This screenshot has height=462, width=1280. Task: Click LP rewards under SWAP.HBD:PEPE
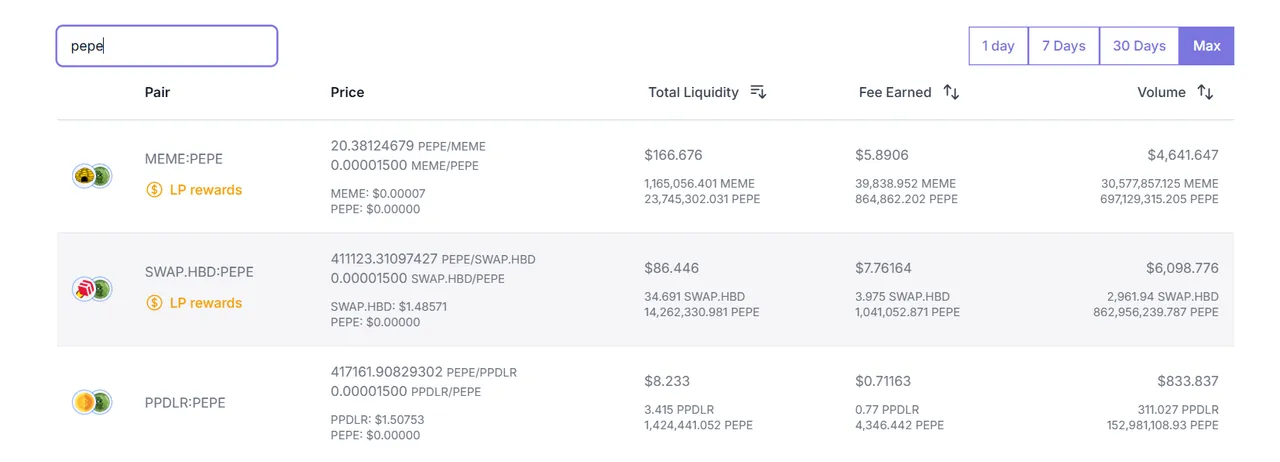point(206,303)
